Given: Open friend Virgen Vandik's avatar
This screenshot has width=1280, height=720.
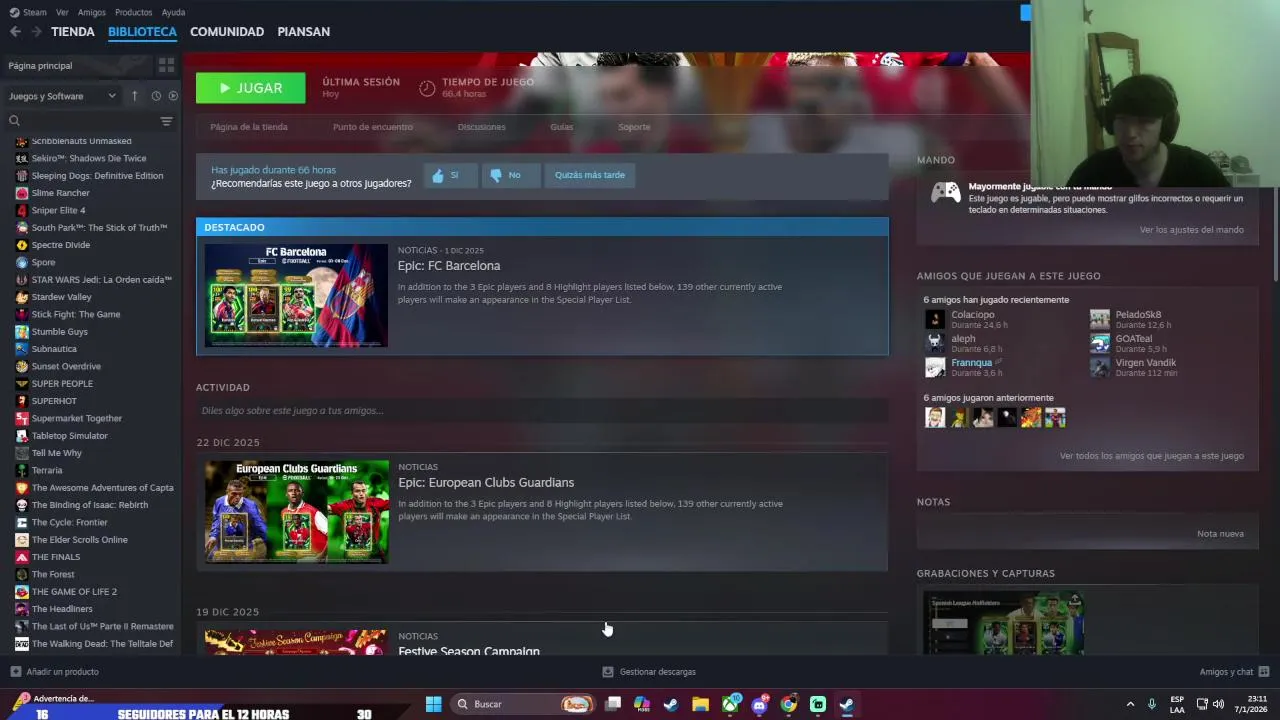Looking at the screenshot, I should (1100, 367).
